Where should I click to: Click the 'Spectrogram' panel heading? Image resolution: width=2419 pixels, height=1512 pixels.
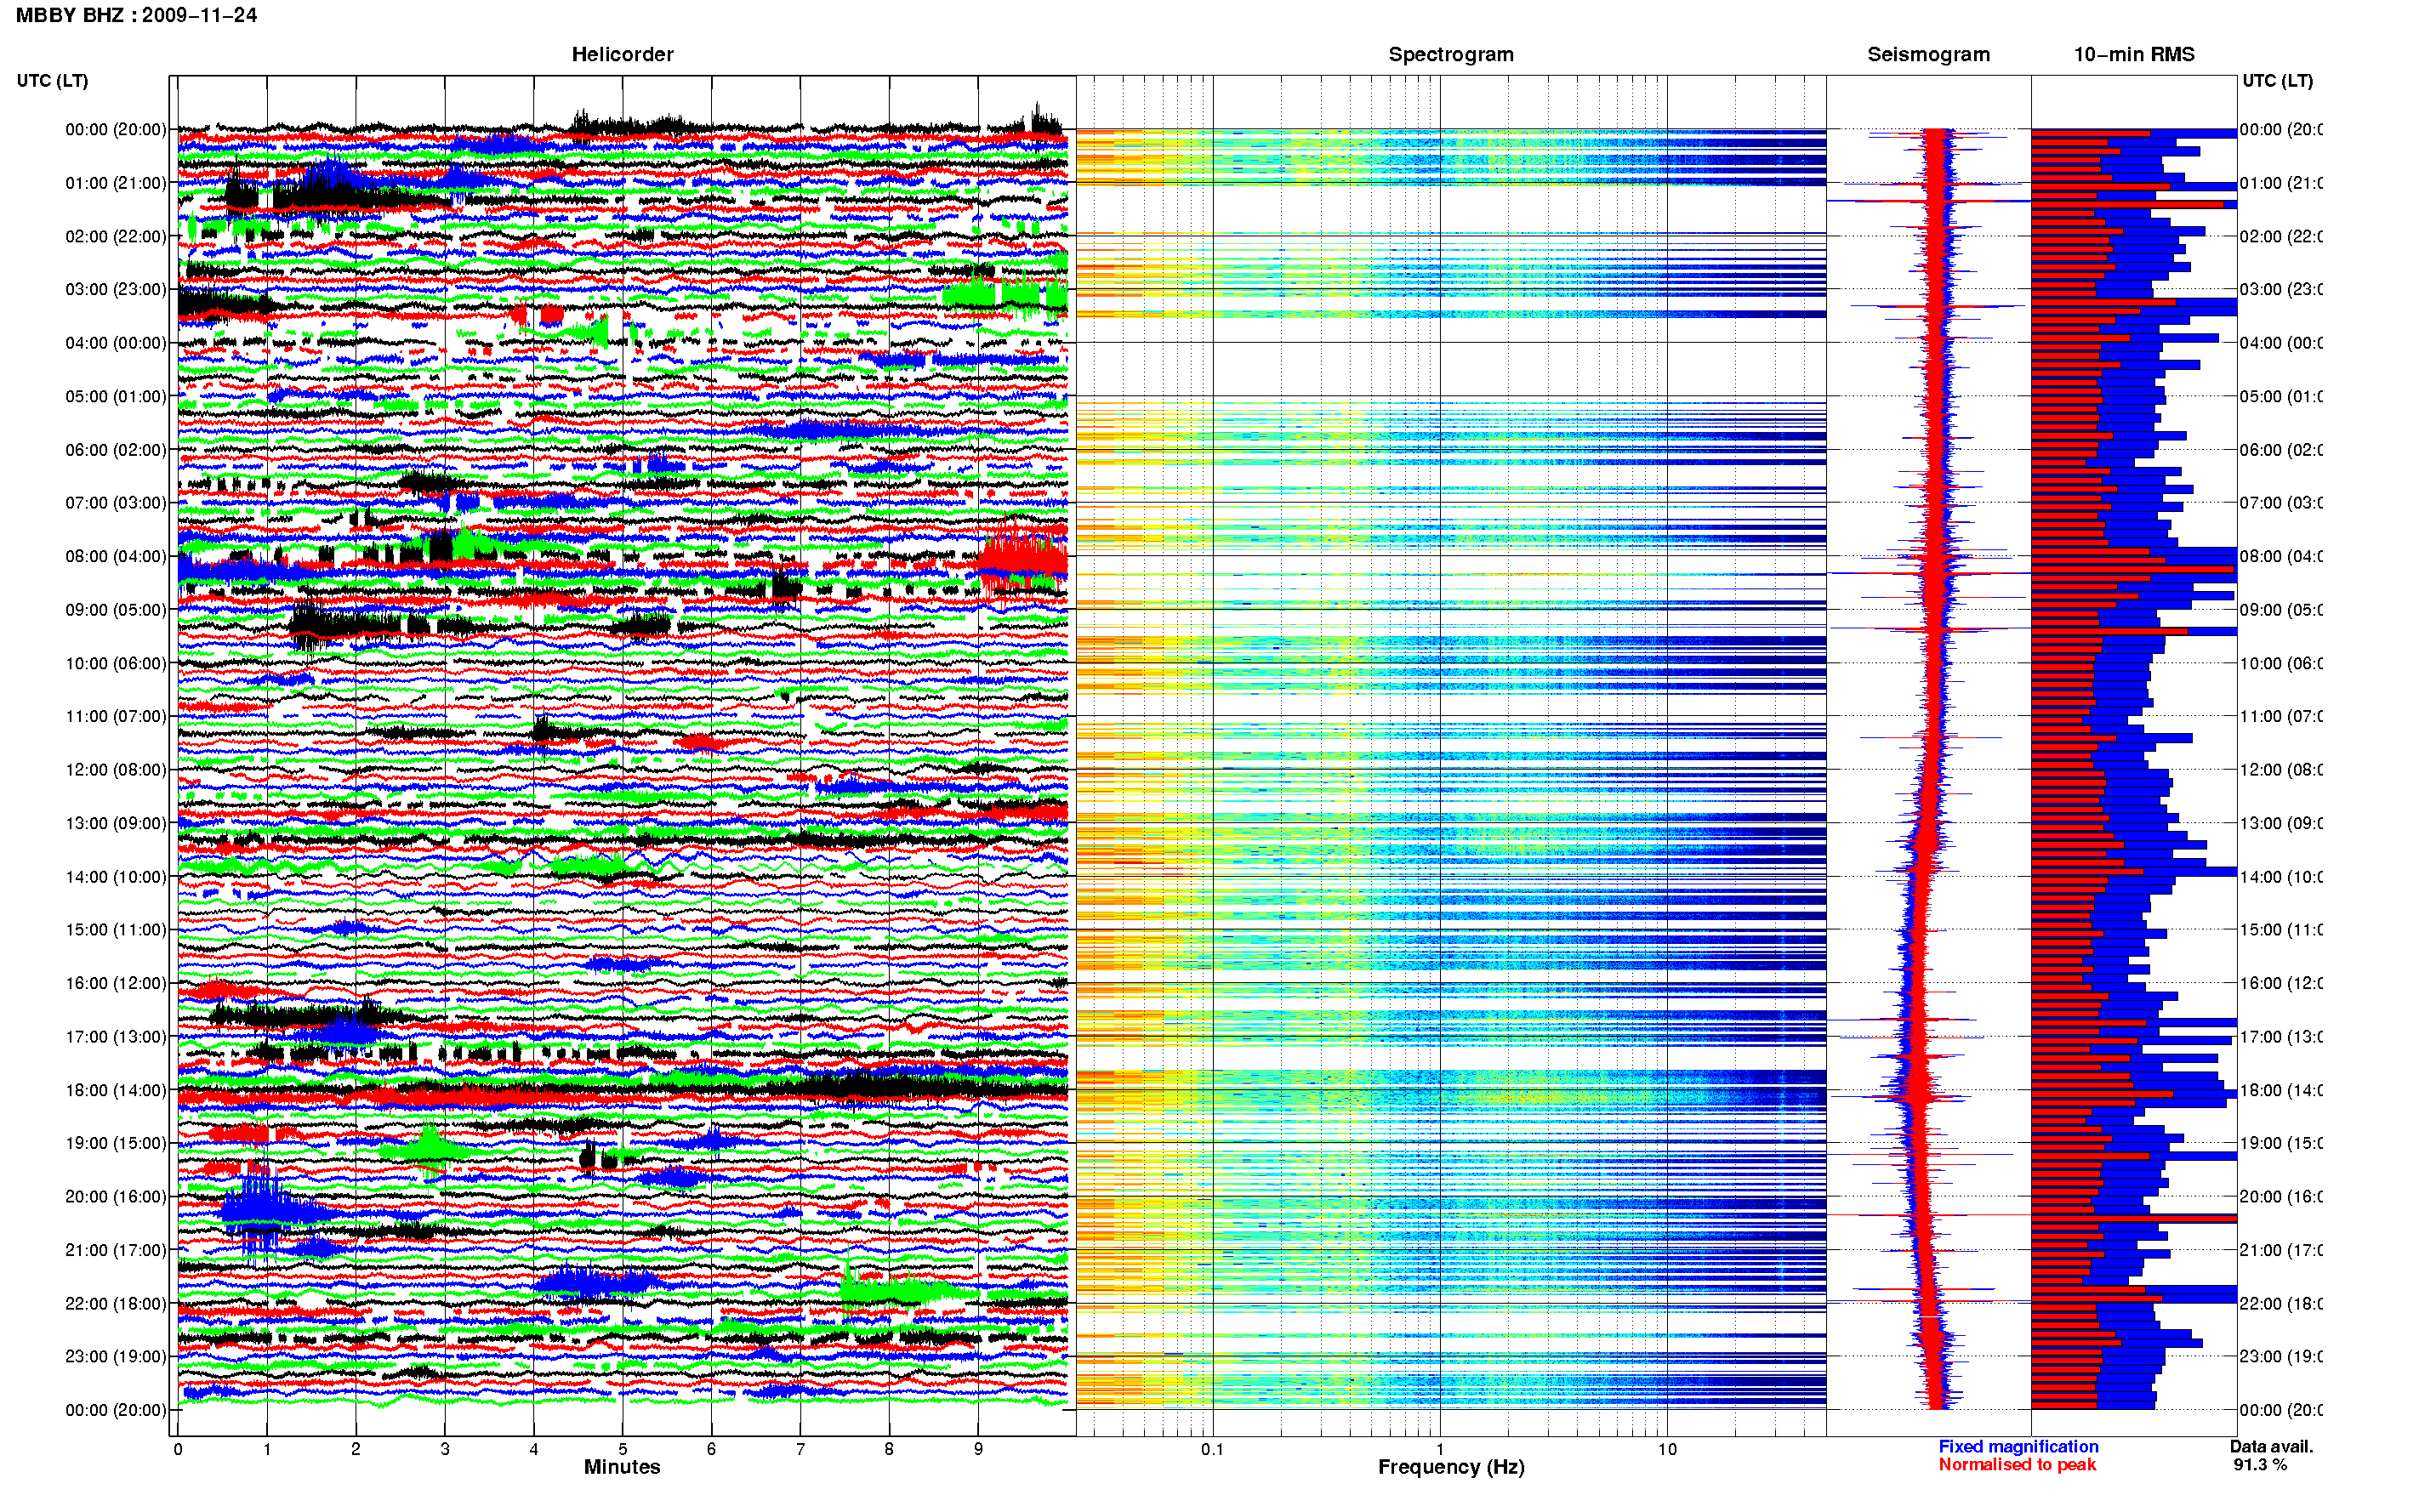click(x=1450, y=54)
